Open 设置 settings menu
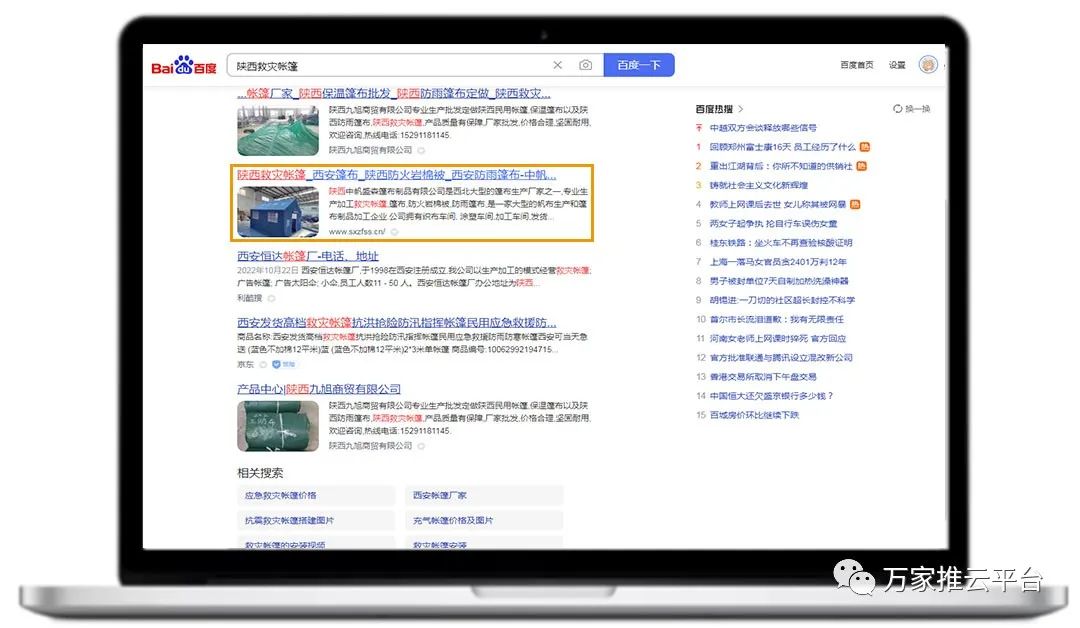 click(x=897, y=65)
